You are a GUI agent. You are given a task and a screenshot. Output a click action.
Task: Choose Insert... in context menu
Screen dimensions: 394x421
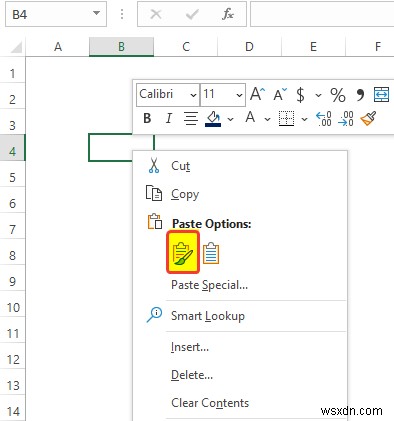tap(240, 347)
